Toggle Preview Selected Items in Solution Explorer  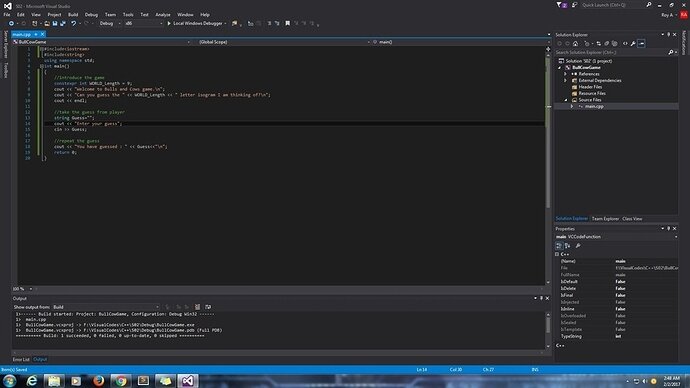click(642, 44)
